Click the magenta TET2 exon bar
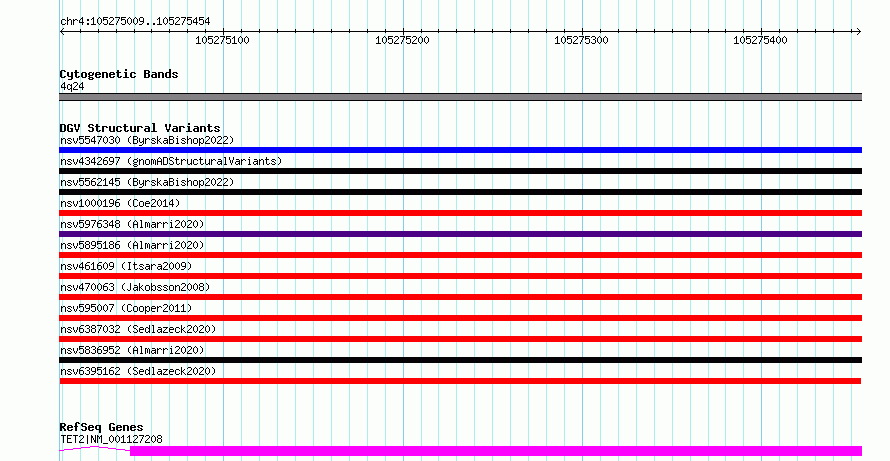890x461 pixels. tap(496, 451)
